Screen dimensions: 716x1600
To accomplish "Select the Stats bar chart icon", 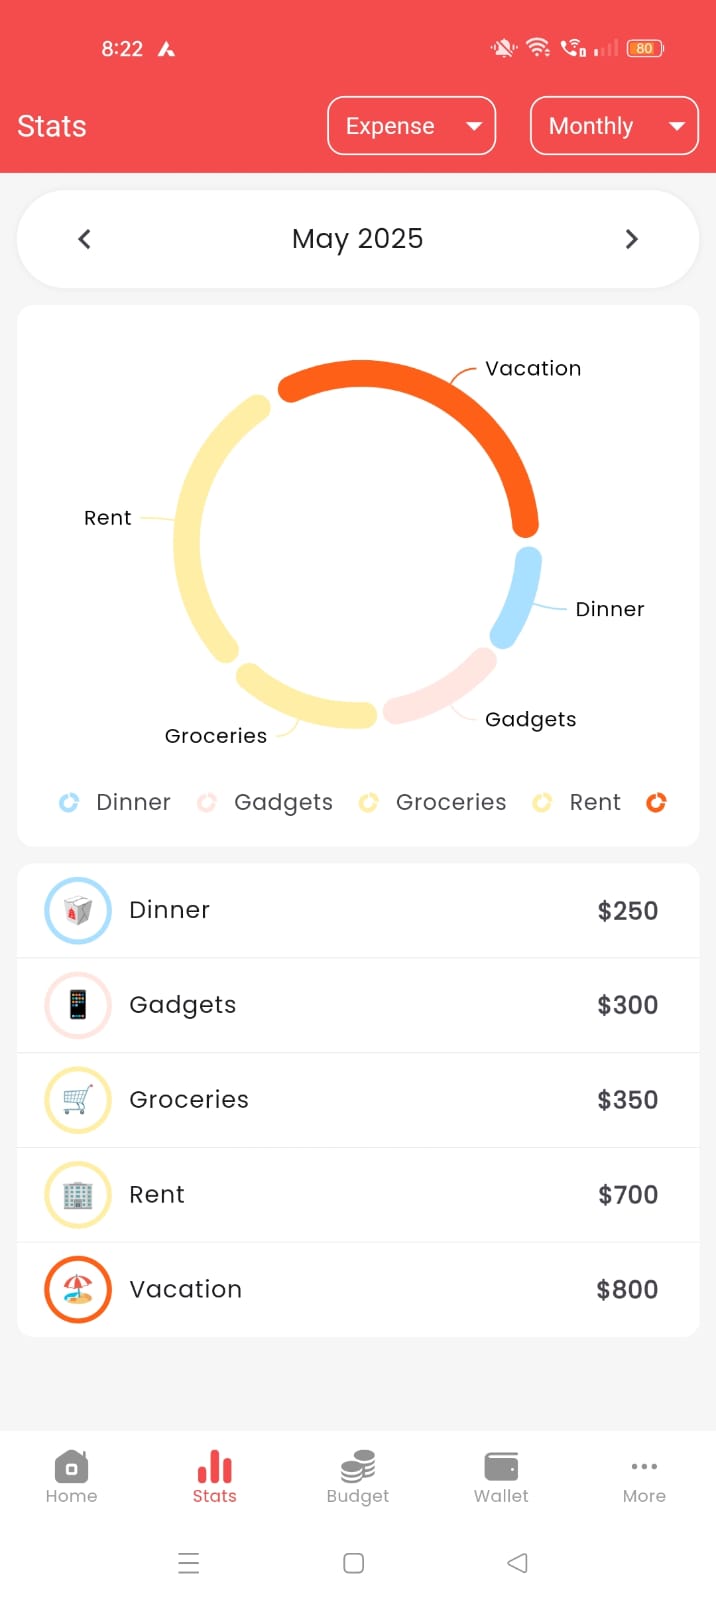I will point(214,1466).
